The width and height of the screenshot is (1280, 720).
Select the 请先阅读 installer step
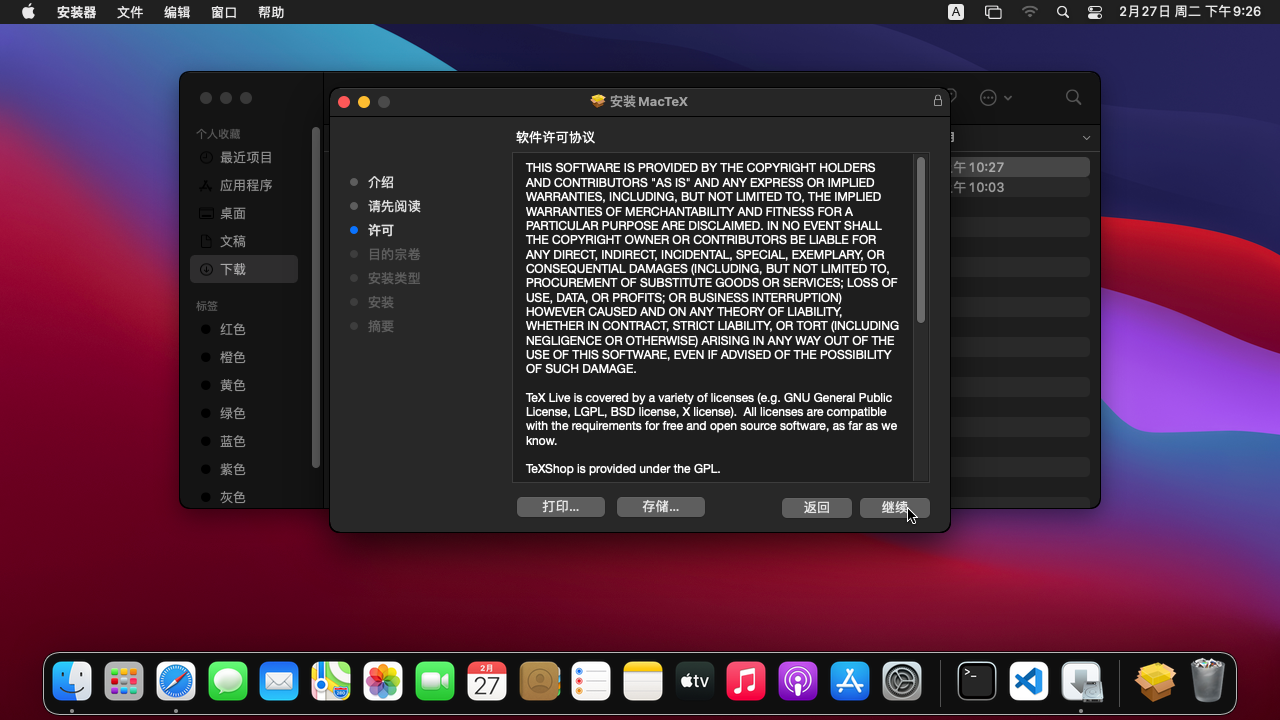[394, 206]
